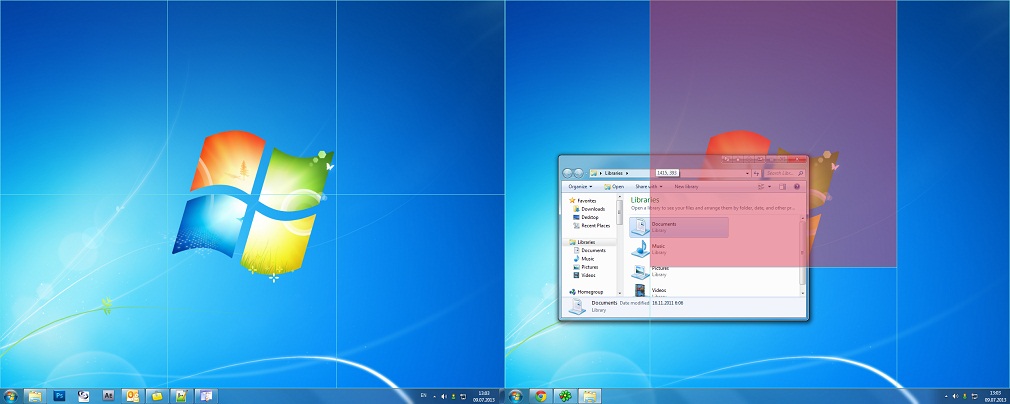The image size is (1010, 404).
Task: Click the taskbar clock showing 13:03
Action: pos(484,395)
